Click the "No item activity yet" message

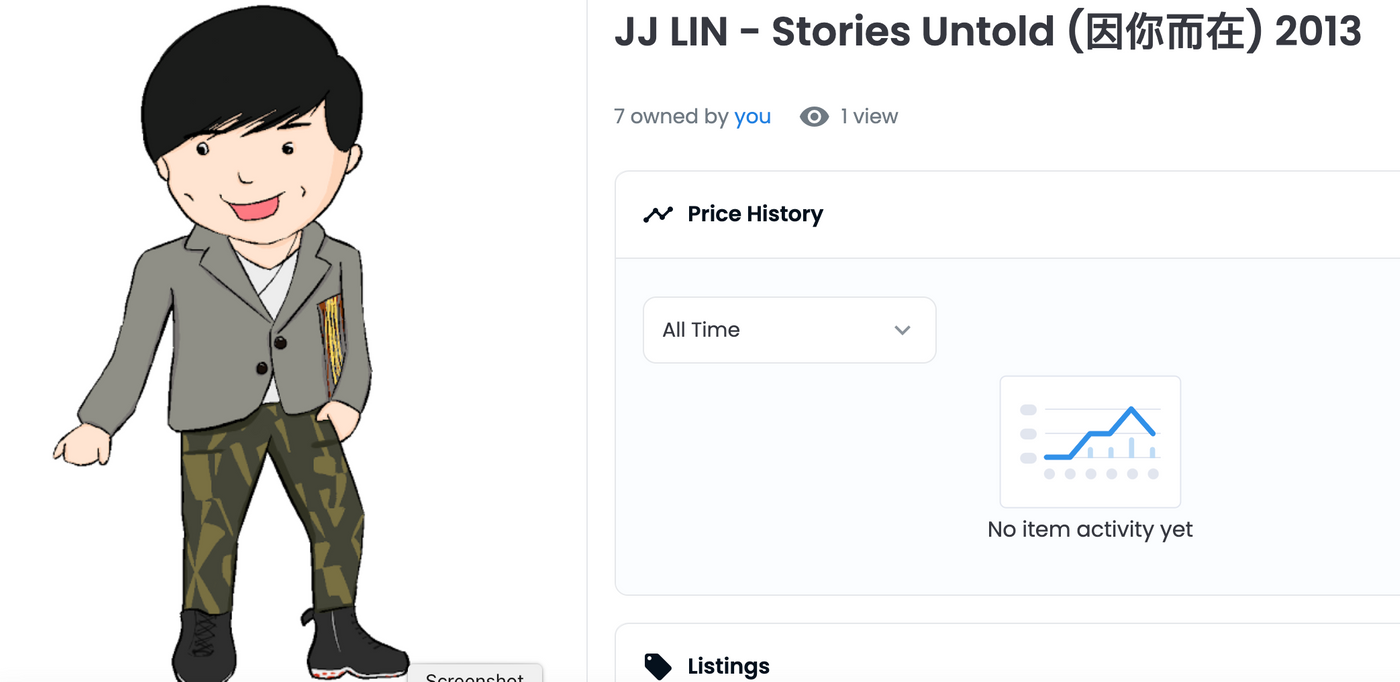click(x=1090, y=530)
